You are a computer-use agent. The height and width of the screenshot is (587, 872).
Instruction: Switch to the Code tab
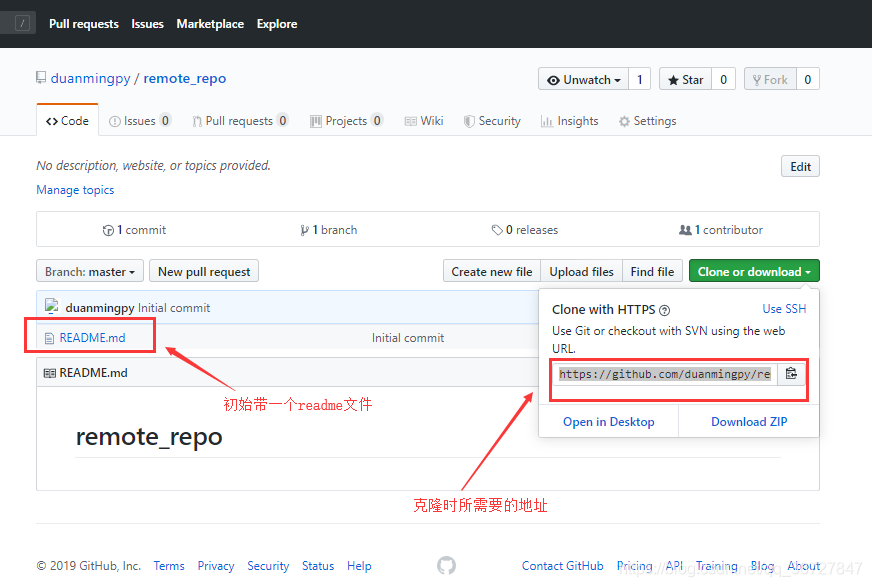(x=67, y=121)
